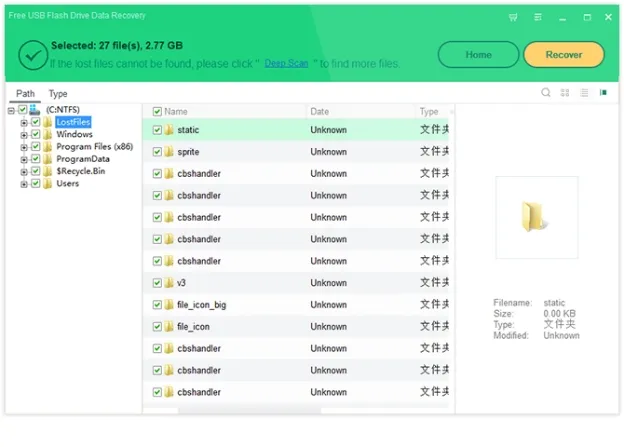The image size is (624, 447).
Task: Toggle the select-all Name checkbox
Action: point(157,111)
